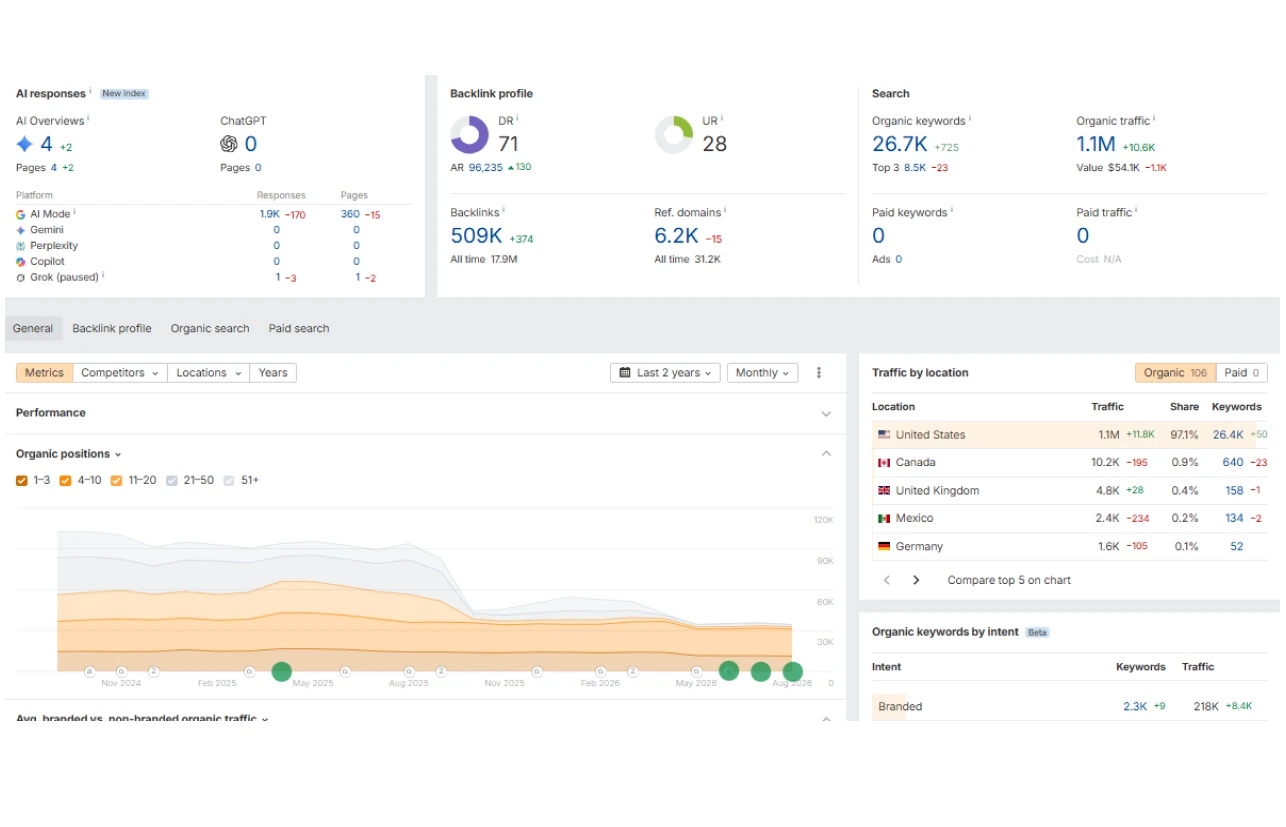Uncheck the 1–3 positions checkbox

(x=22, y=481)
